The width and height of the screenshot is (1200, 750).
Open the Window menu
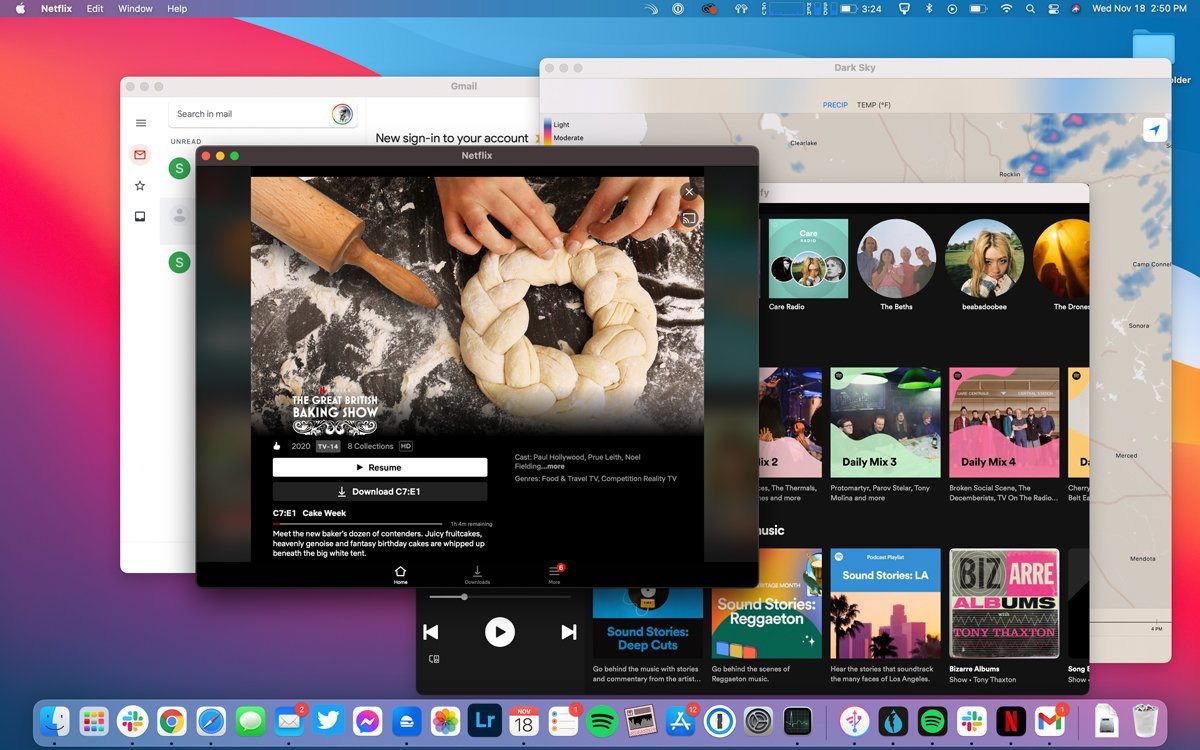coord(135,9)
